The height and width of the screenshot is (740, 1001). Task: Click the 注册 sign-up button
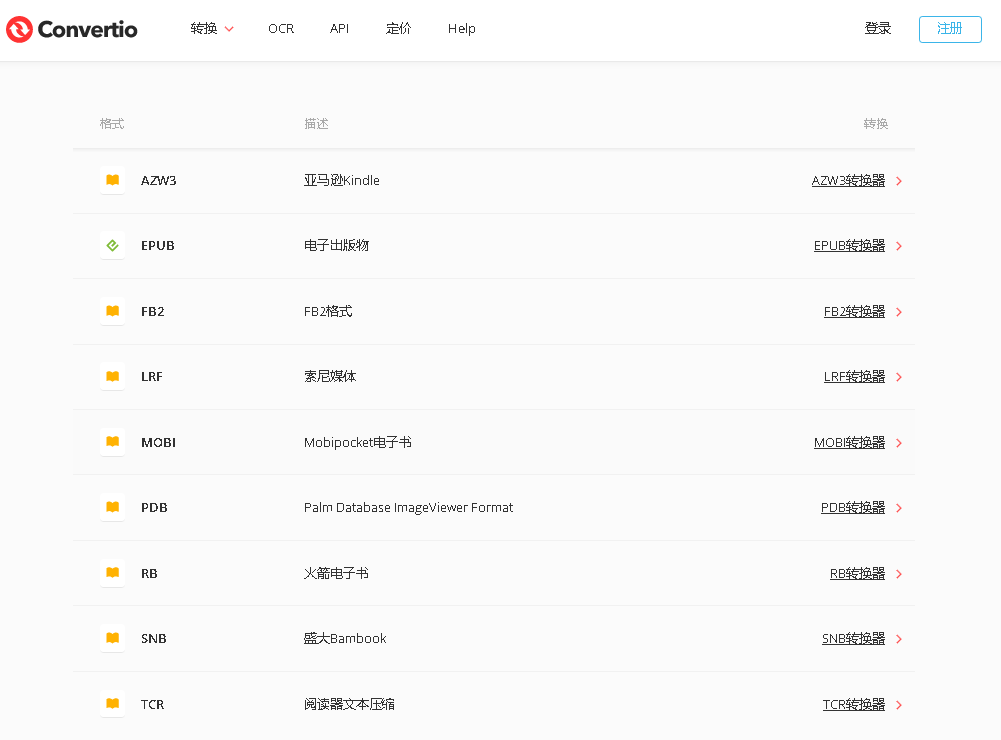tap(949, 29)
